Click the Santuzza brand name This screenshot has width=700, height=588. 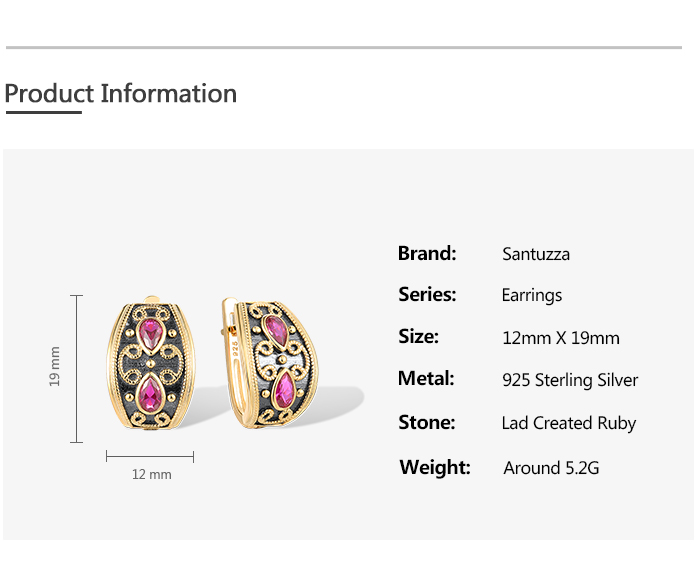536,254
